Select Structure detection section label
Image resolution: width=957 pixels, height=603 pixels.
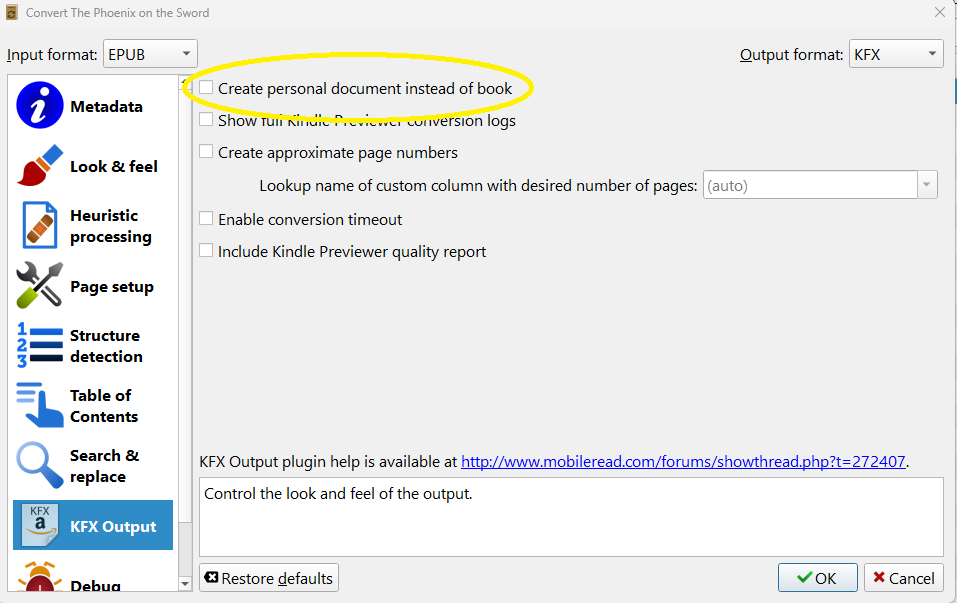(x=106, y=346)
